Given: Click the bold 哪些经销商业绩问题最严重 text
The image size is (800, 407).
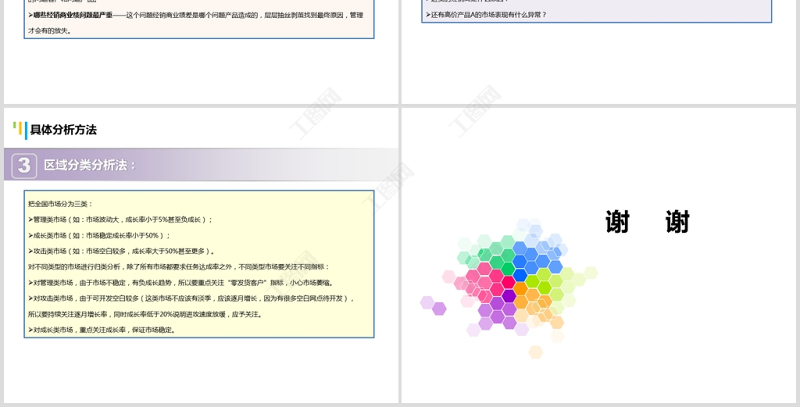Looking at the screenshot, I should click(76, 15).
